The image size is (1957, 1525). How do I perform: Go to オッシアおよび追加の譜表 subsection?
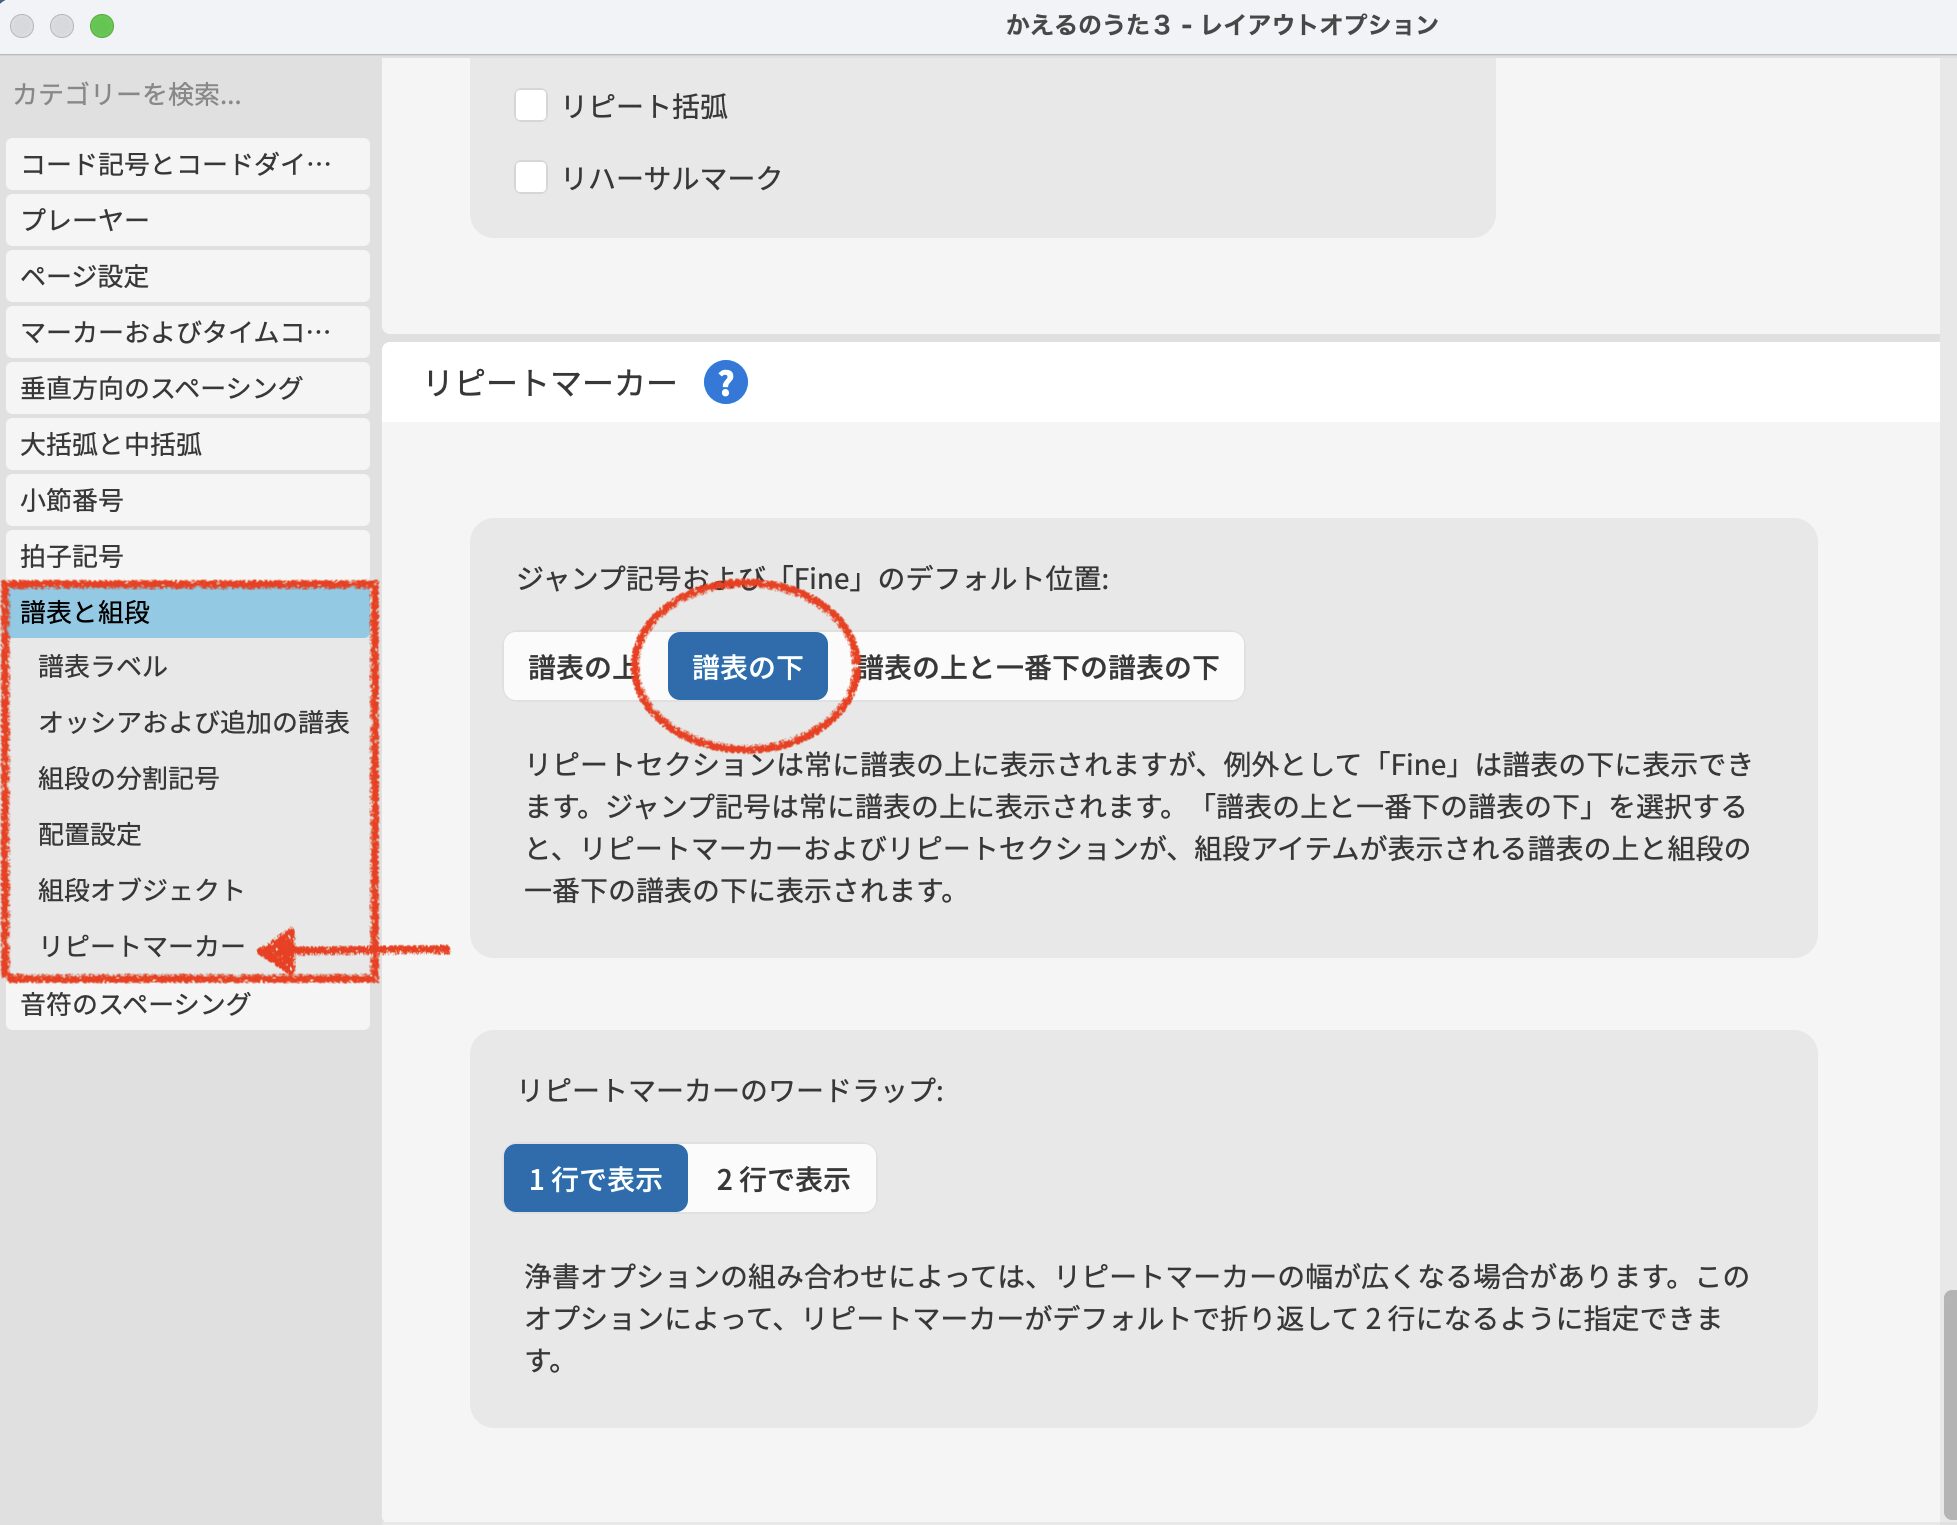click(193, 722)
